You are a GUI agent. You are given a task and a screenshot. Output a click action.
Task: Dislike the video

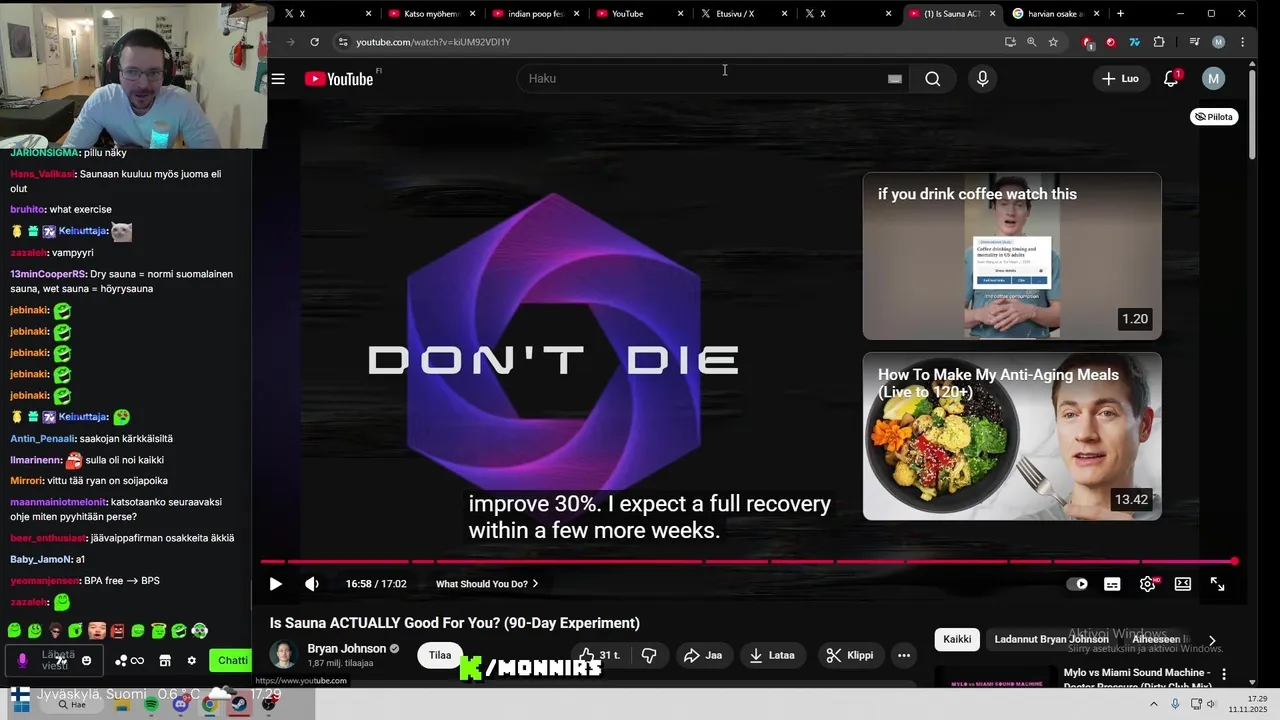pos(649,656)
